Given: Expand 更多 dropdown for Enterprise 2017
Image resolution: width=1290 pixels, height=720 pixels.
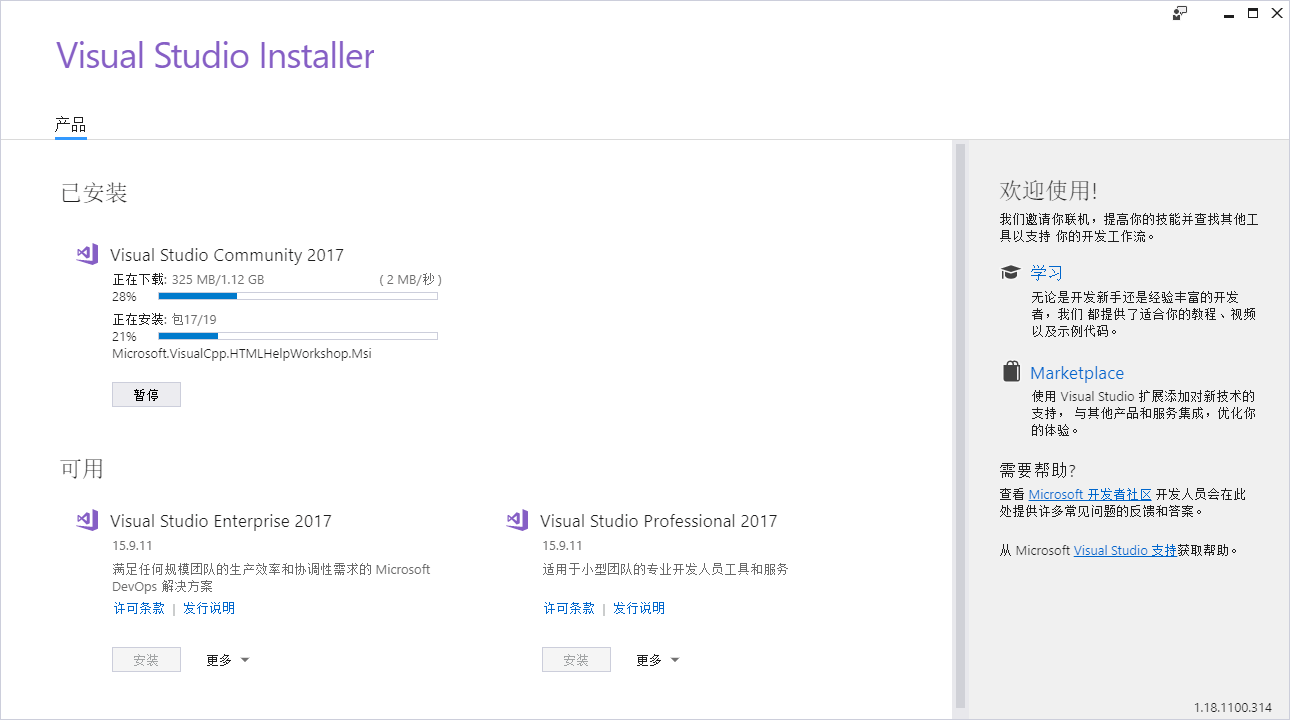Looking at the screenshot, I should (x=228, y=660).
